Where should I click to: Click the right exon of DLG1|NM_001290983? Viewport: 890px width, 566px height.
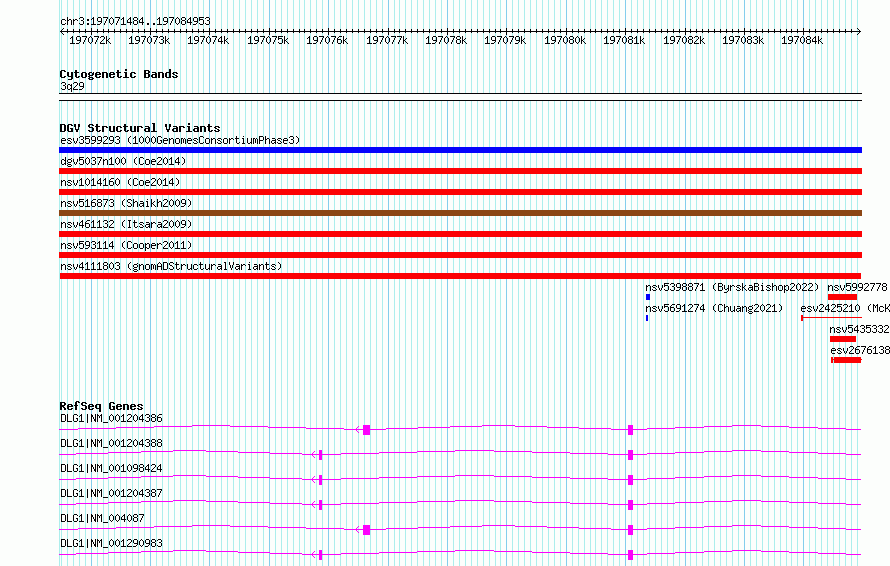click(630, 555)
